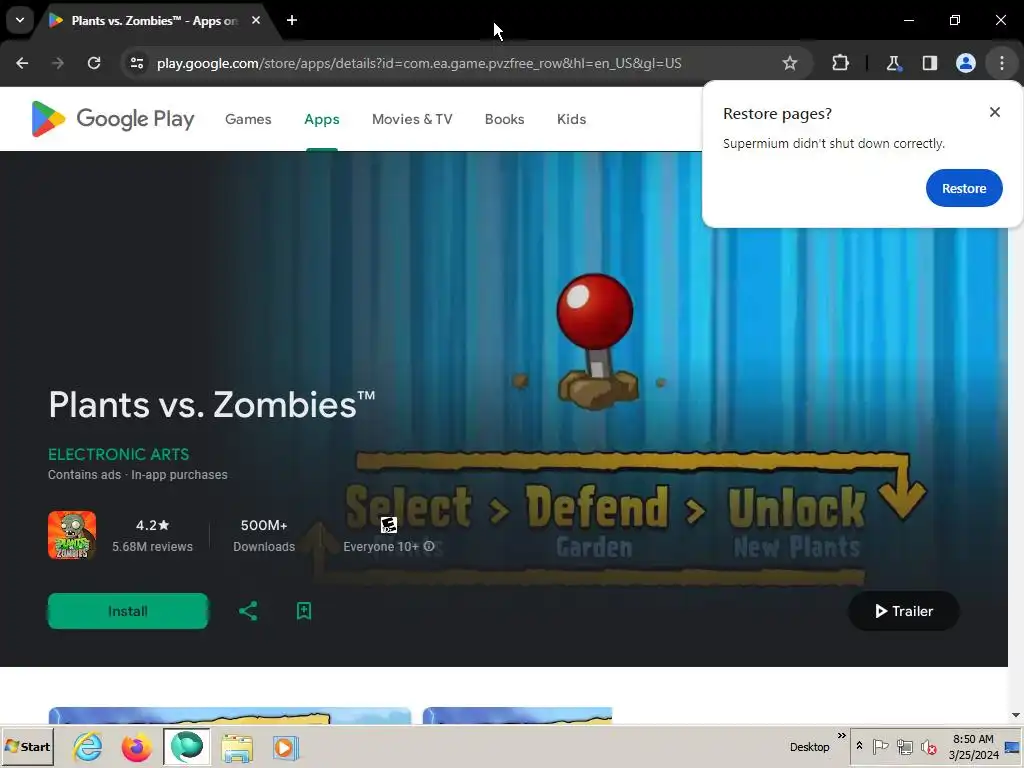Open the tab search dropdown arrow
The image size is (1024, 768).
20,20
